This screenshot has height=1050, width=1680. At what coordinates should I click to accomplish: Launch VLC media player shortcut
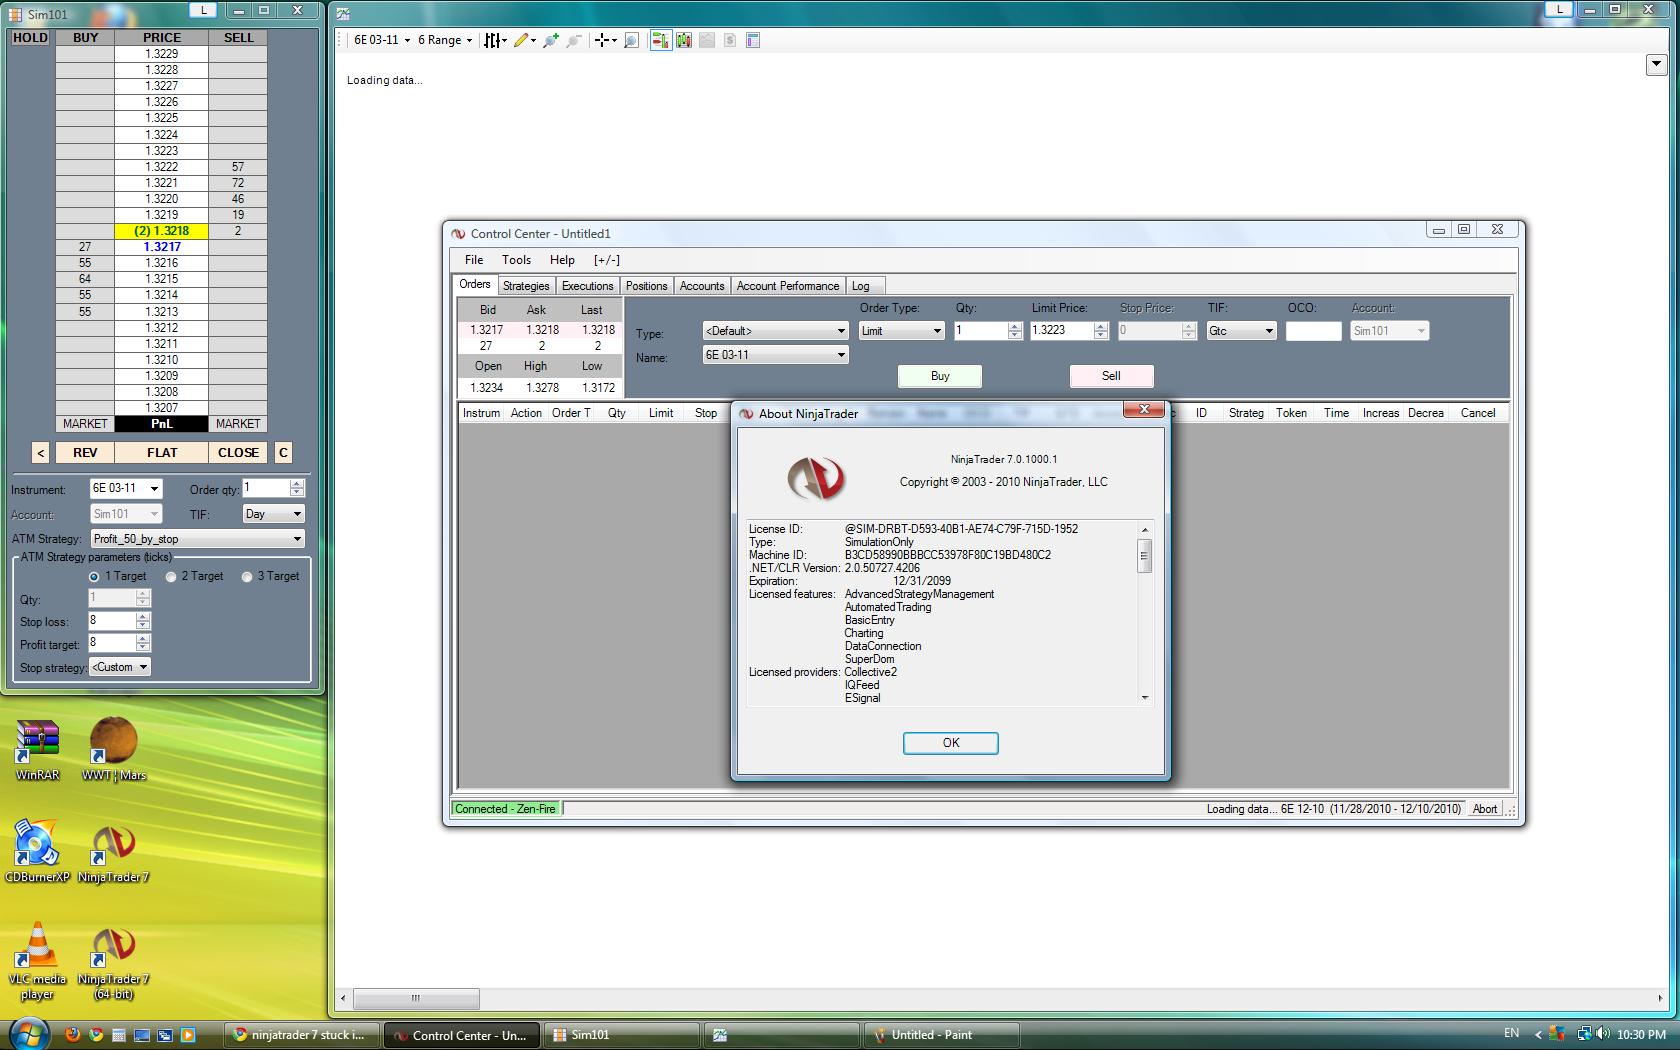37,960
